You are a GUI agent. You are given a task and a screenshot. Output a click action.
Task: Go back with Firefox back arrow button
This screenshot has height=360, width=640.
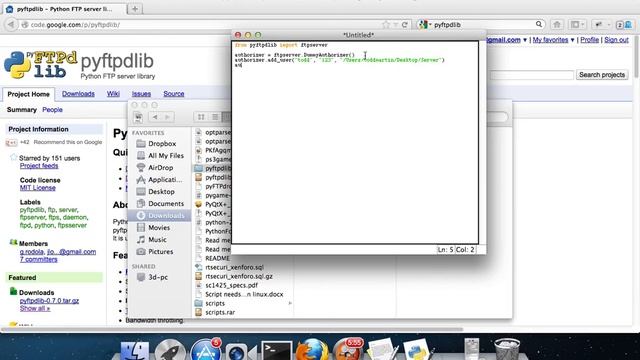(11, 24)
